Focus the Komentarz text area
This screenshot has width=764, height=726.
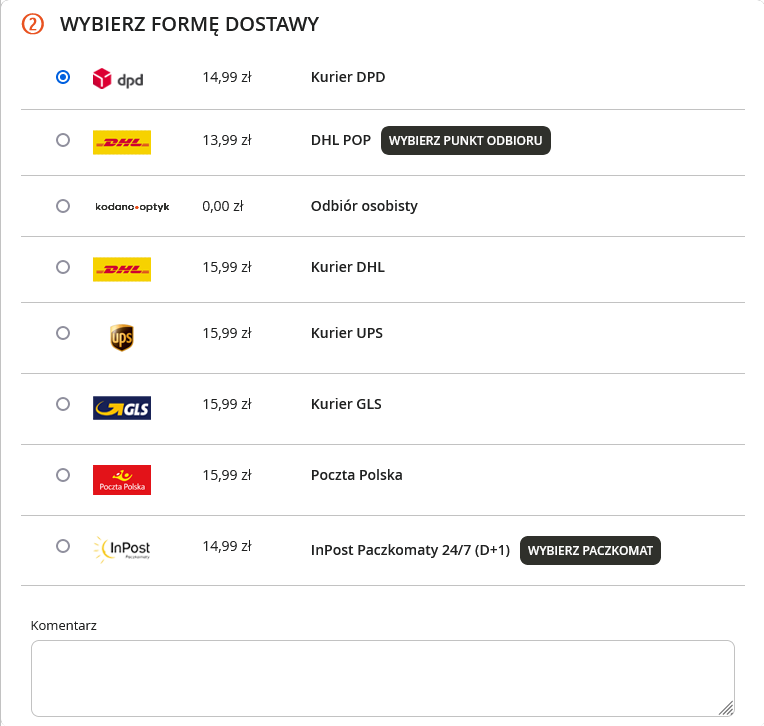[382, 678]
